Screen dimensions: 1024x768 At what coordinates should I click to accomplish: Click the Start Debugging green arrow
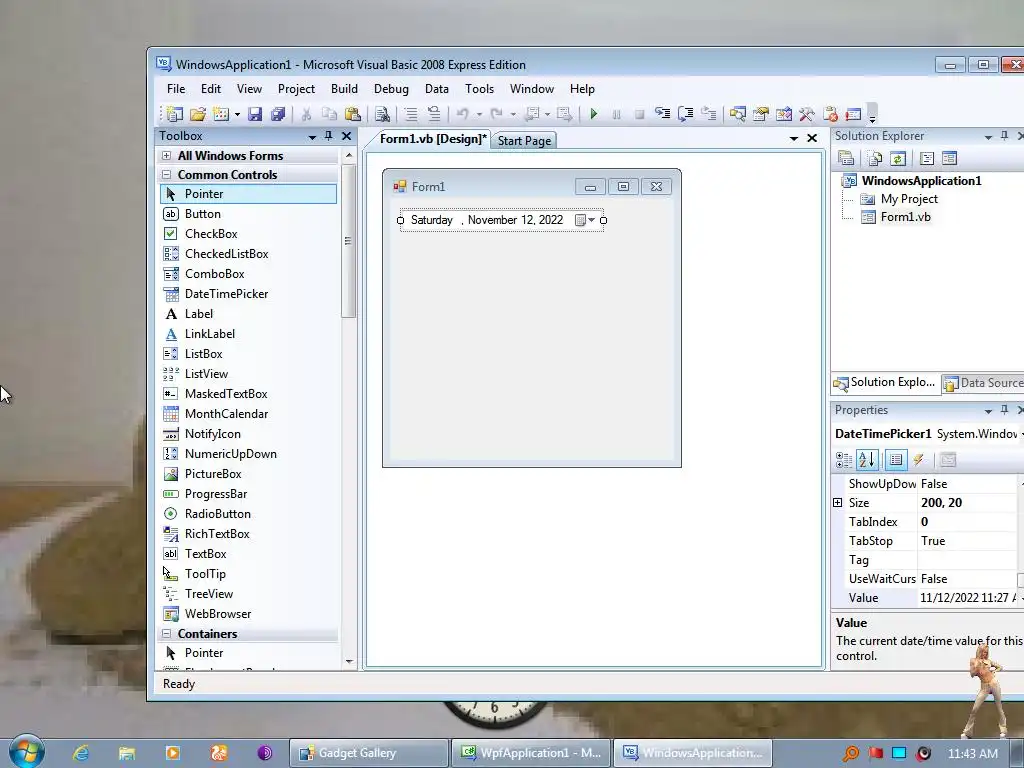click(594, 114)
